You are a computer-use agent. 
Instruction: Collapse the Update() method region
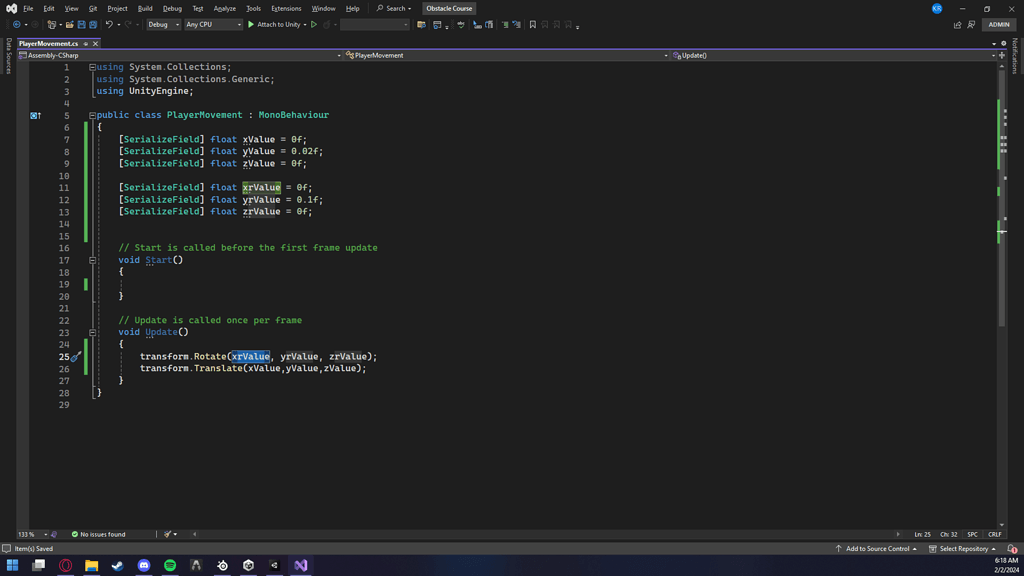coord(92,332)
